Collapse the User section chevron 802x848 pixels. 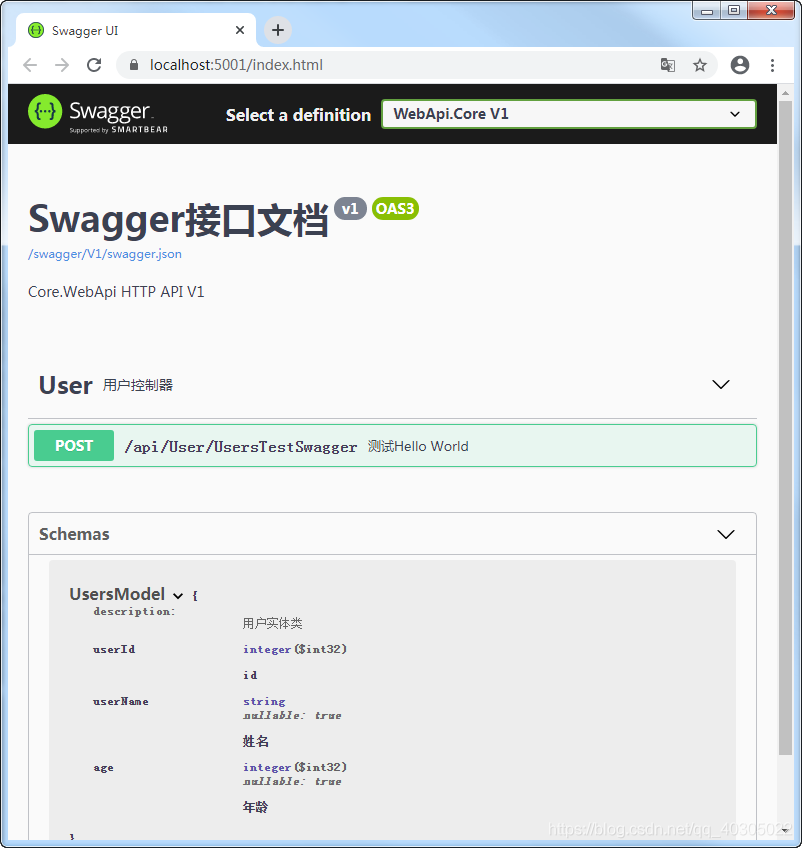coord(721,385)
